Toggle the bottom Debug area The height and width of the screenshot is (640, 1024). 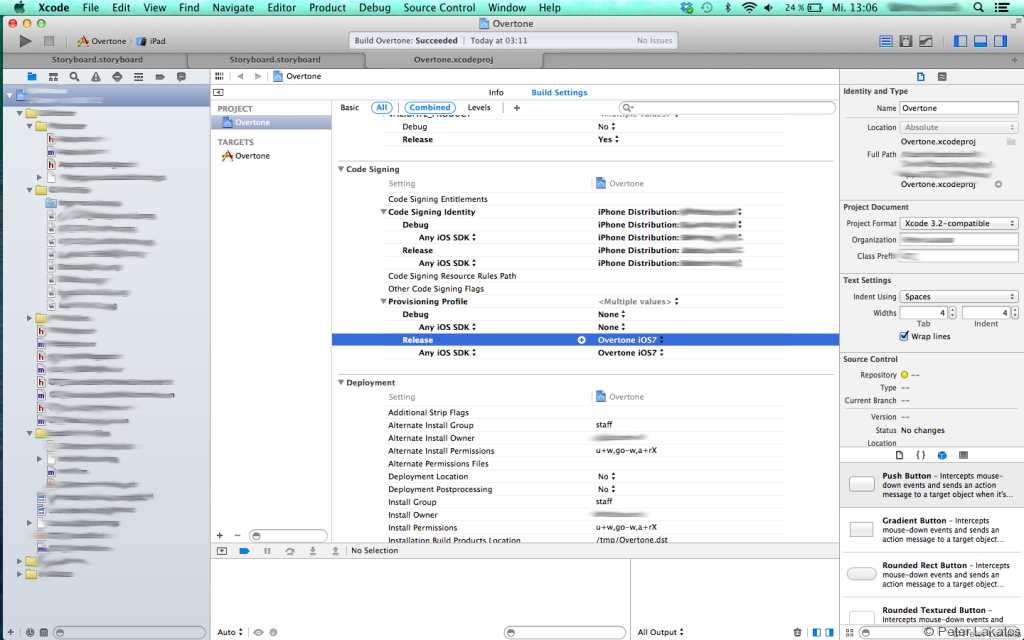pyautogui.click(x=980, y=41)
